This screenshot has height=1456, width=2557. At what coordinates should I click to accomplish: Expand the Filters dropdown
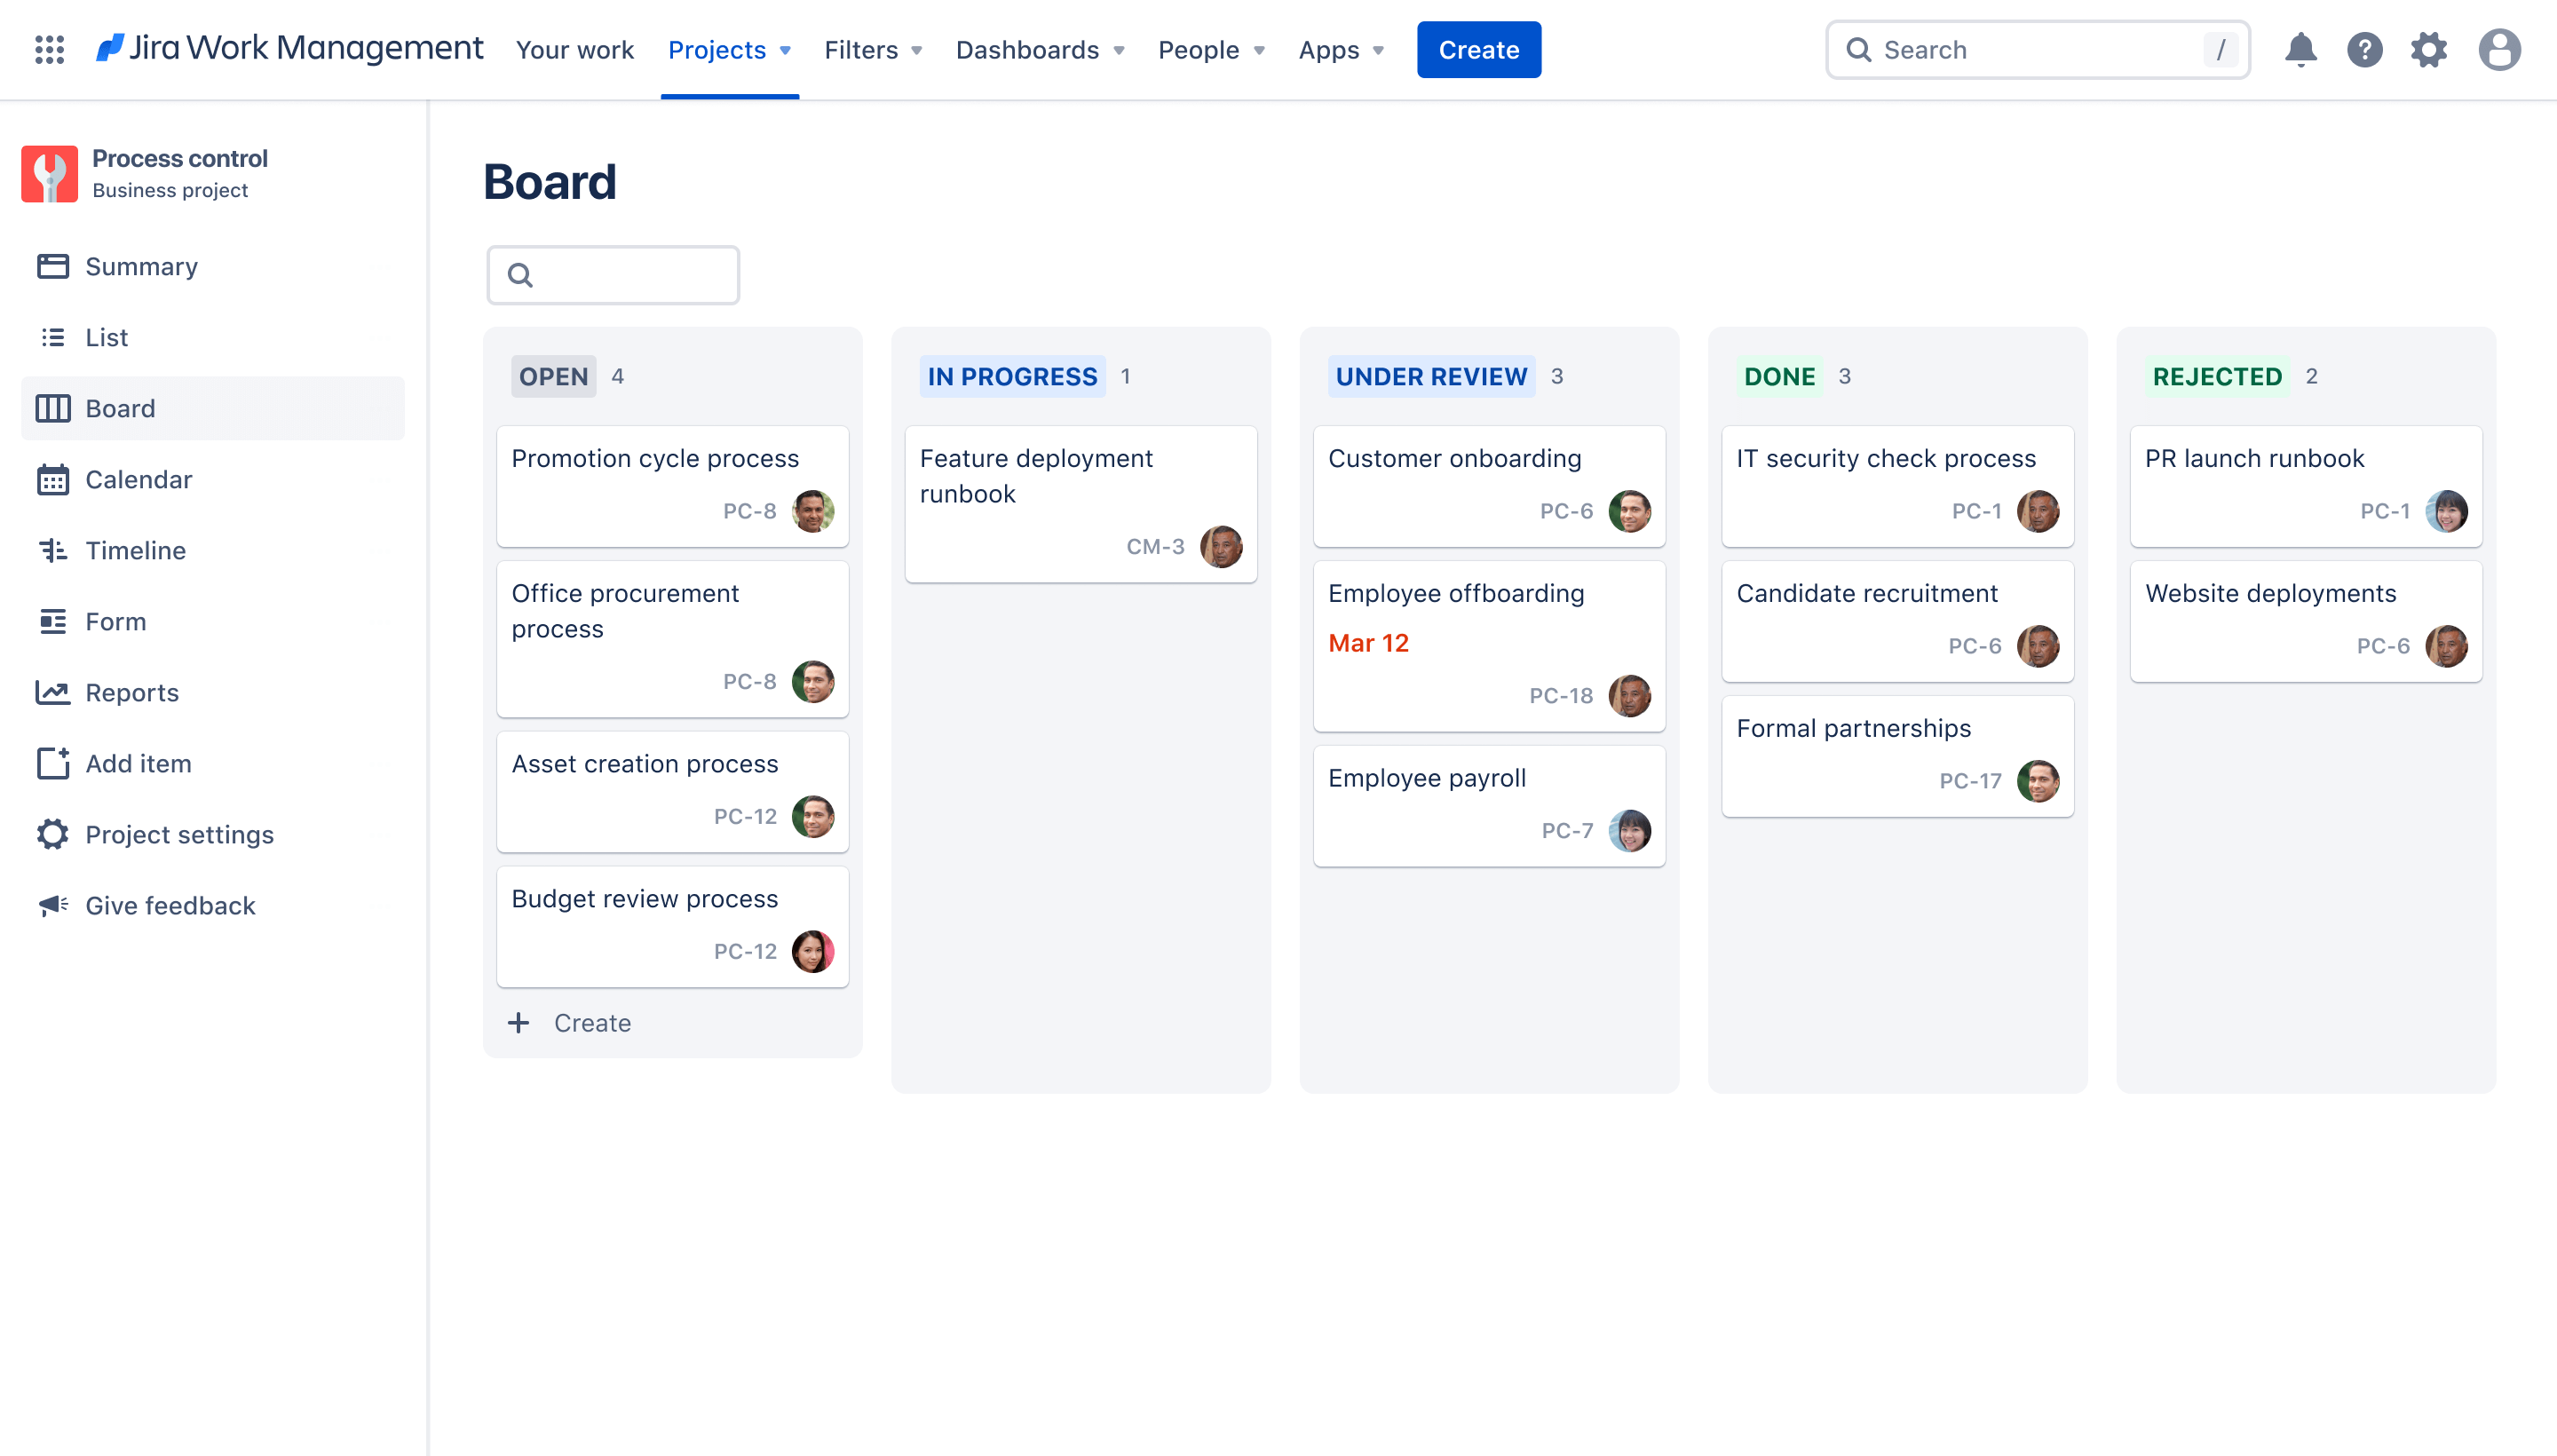(873, 49)
